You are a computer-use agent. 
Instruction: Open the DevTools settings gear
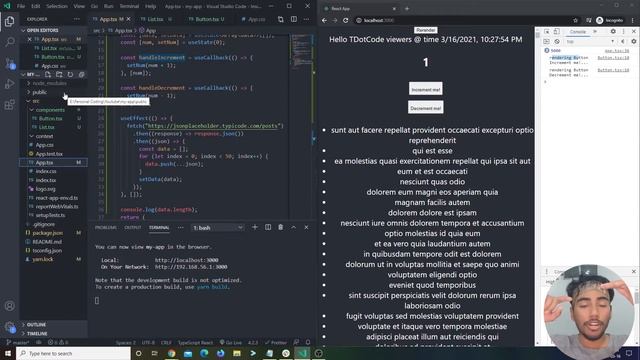(x=613, y=31)
